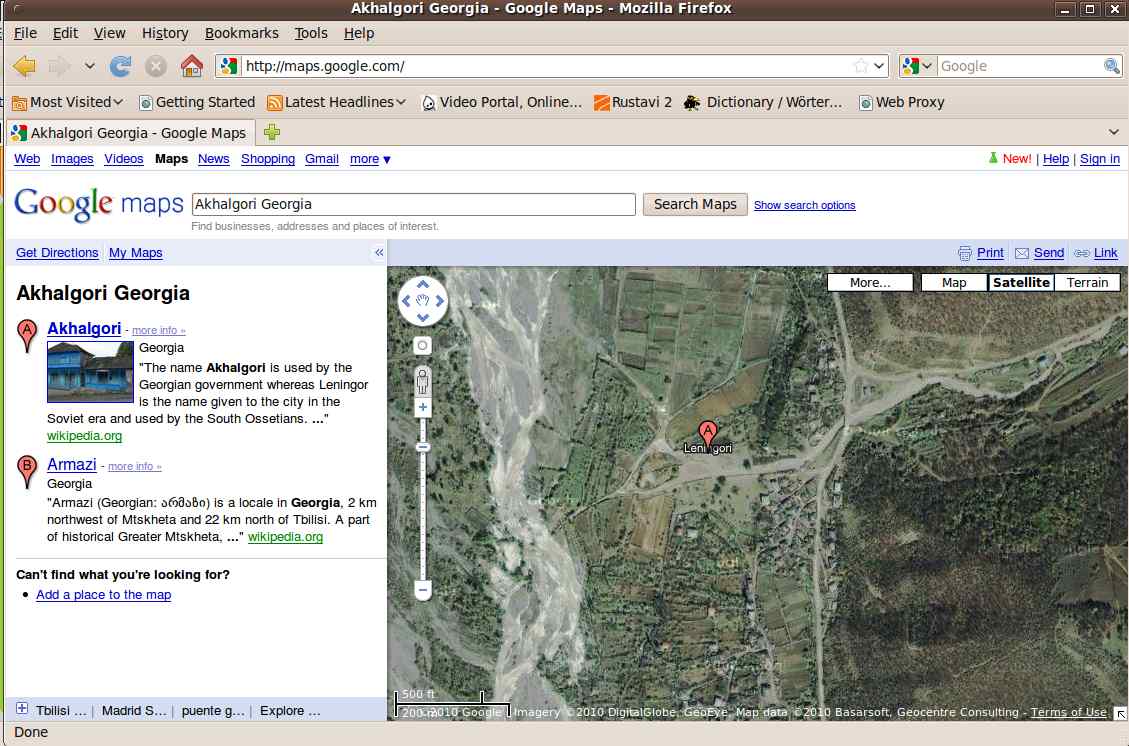This screenshot has width=1129, height=746.
Task: Open the Tools menu
Action: [311, 33]
